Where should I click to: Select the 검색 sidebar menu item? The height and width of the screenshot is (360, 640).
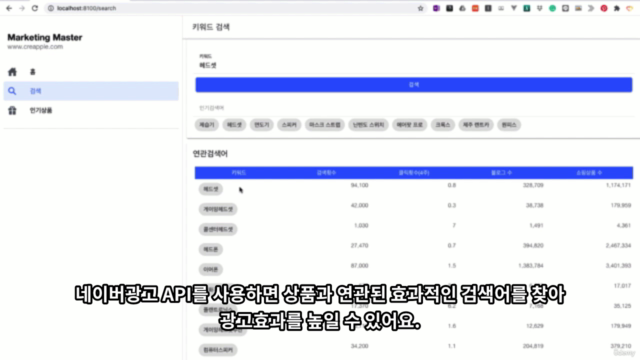(x=91, y=91)
